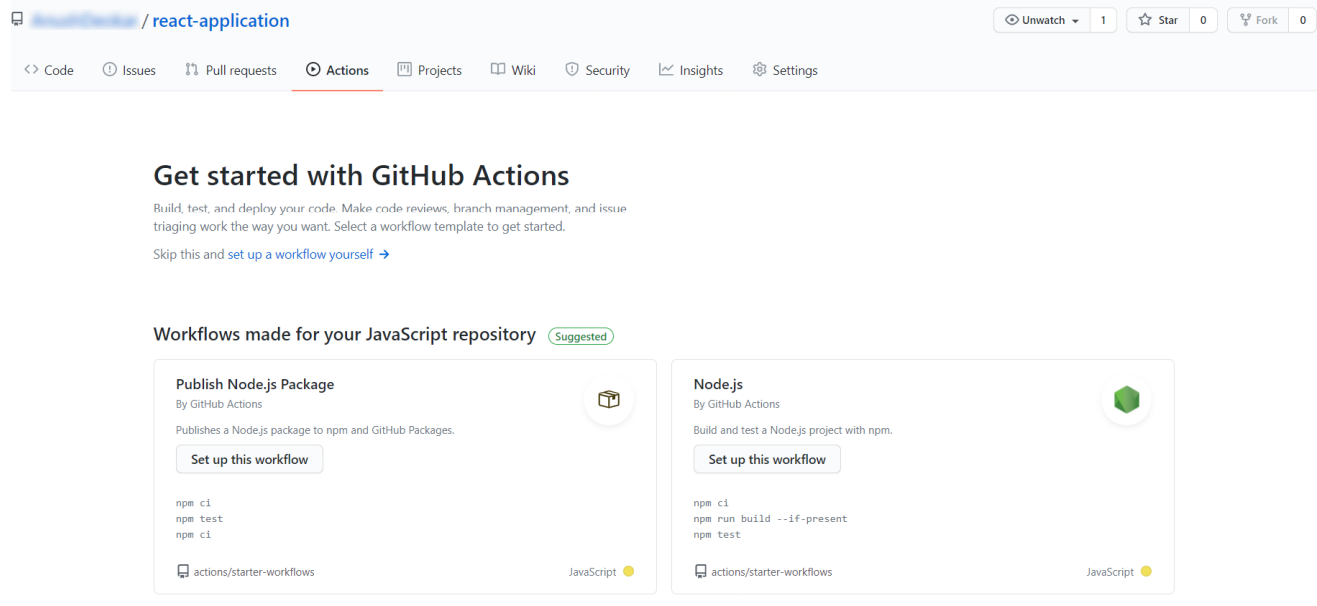The height and width of the screenshot is (606, 1317).
Task: Click the Wiki book icon
Action: coord(497,70)
